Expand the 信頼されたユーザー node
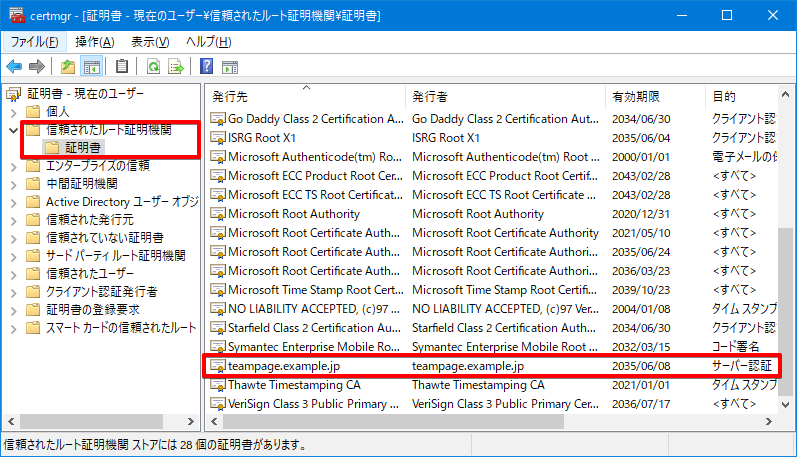Screen dimensions: 797x457 pos(14,275)
